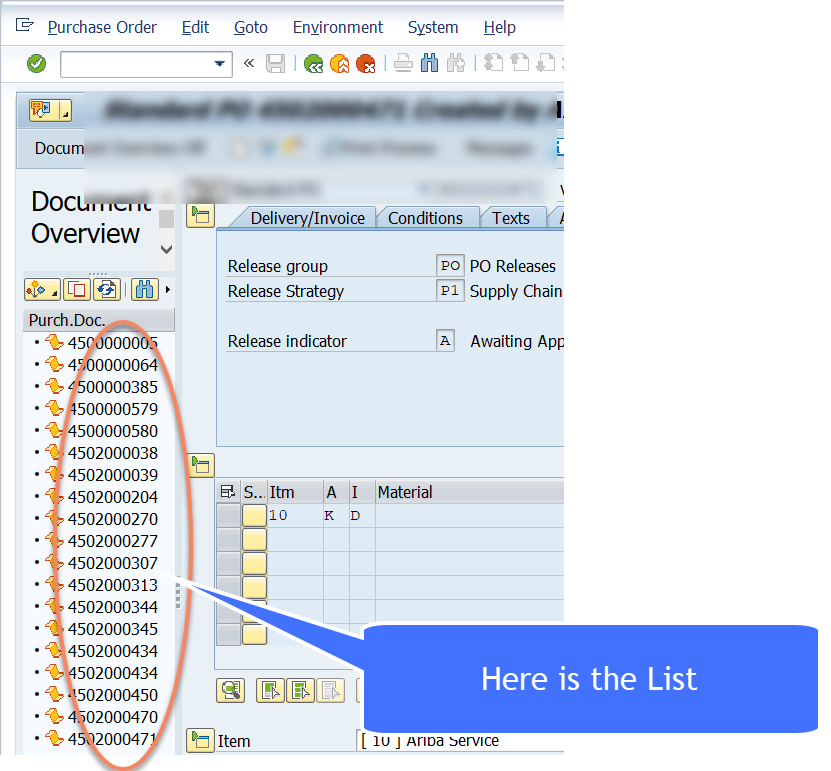Click the item details magnifier icon below table
The height and width of the screenshot is (771, 831).
tap(232, 689)
